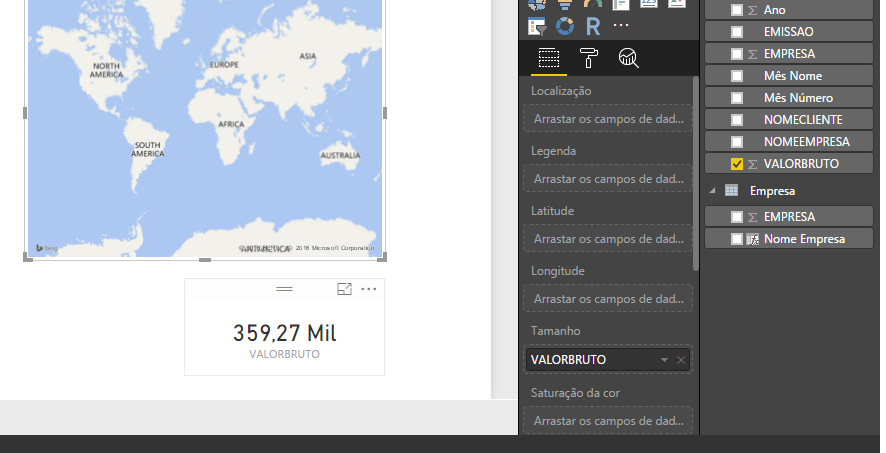The image size is (886, 453).
Task: Switch to the Fields well tab
Action: [549, 58]
